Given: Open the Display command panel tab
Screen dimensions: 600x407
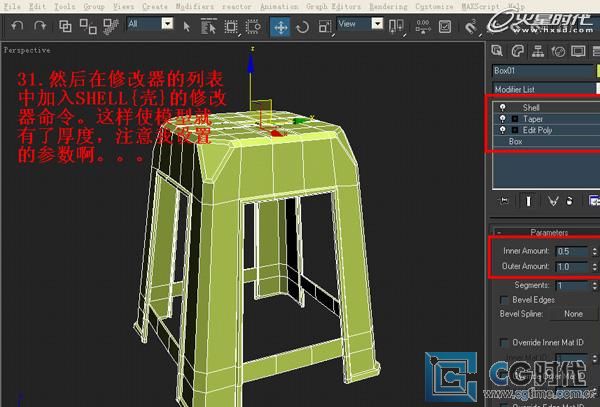Looking at the screenshot, I should 578,51.
